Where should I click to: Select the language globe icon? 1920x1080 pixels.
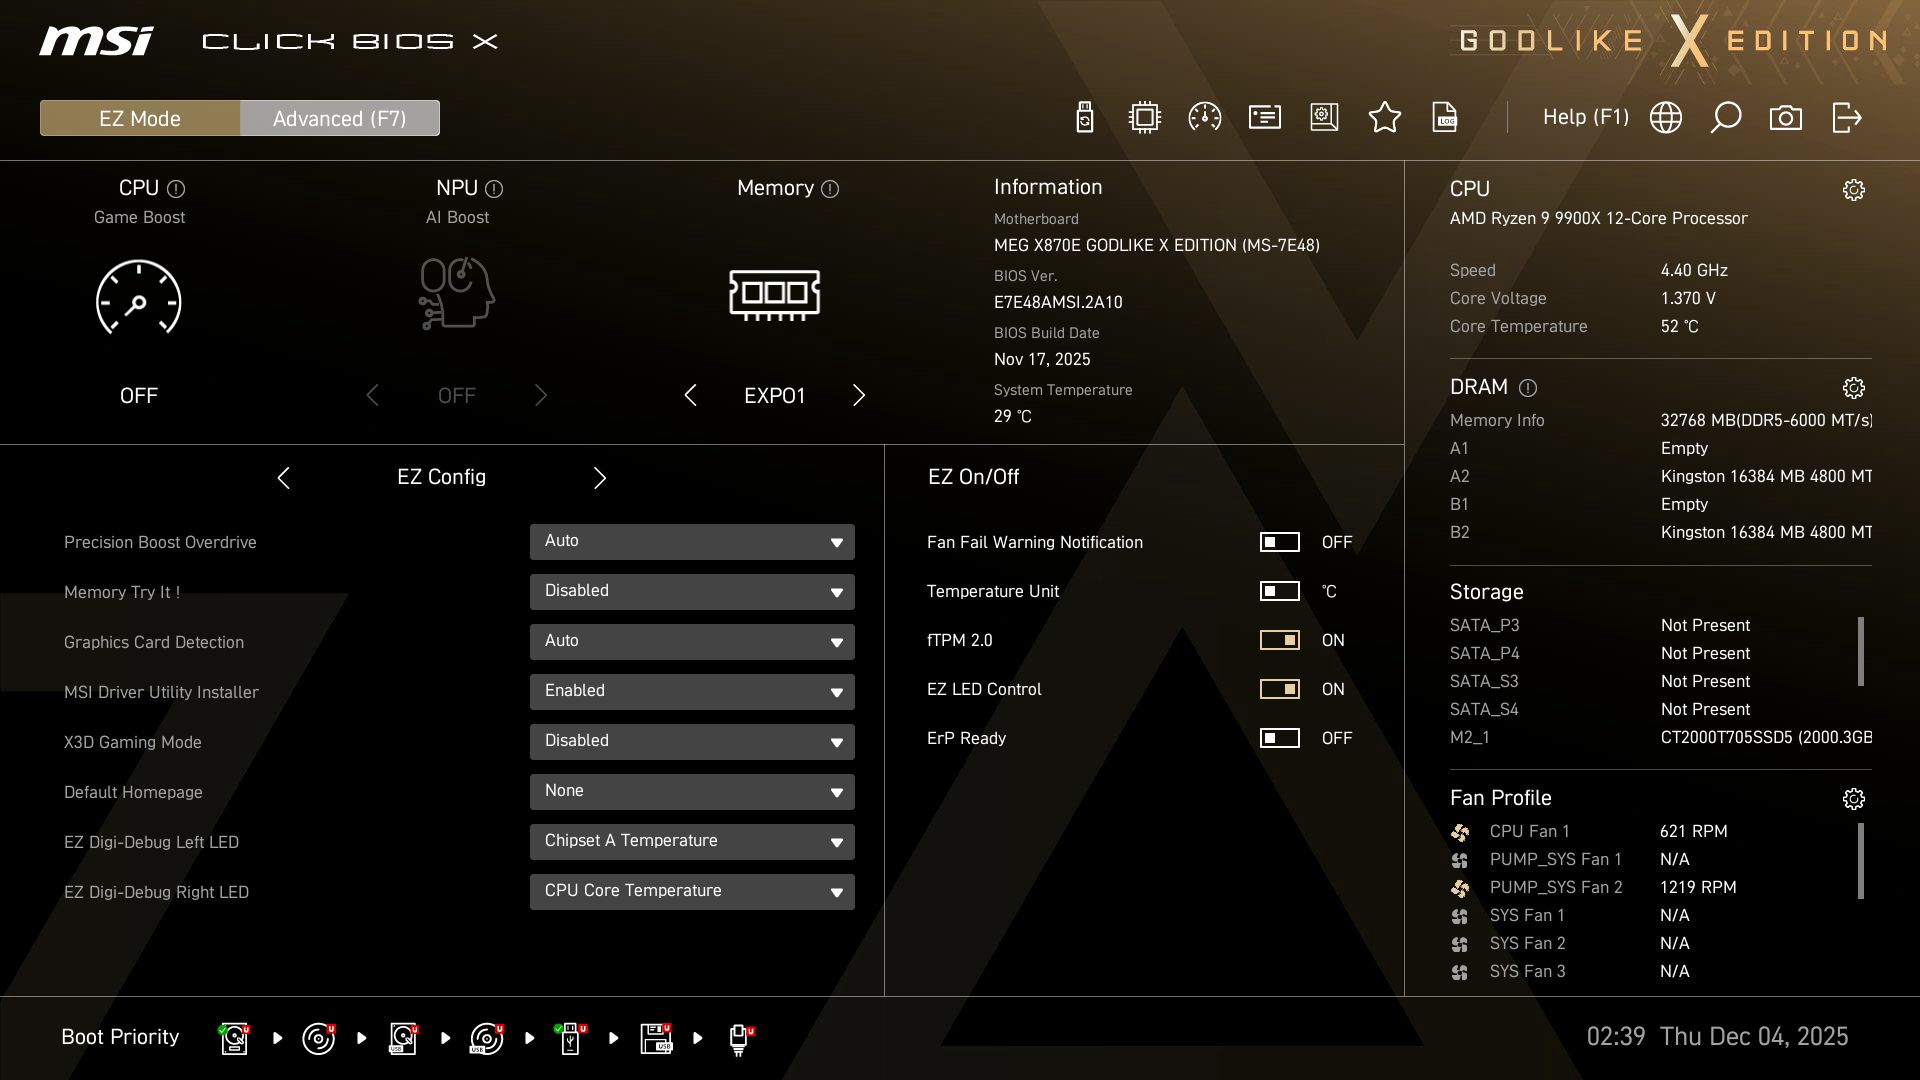tap(1665, 117)
